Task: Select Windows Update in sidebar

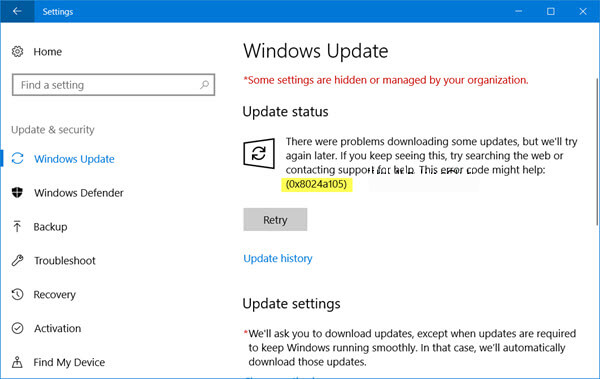Action: click(x=74, y=159)
